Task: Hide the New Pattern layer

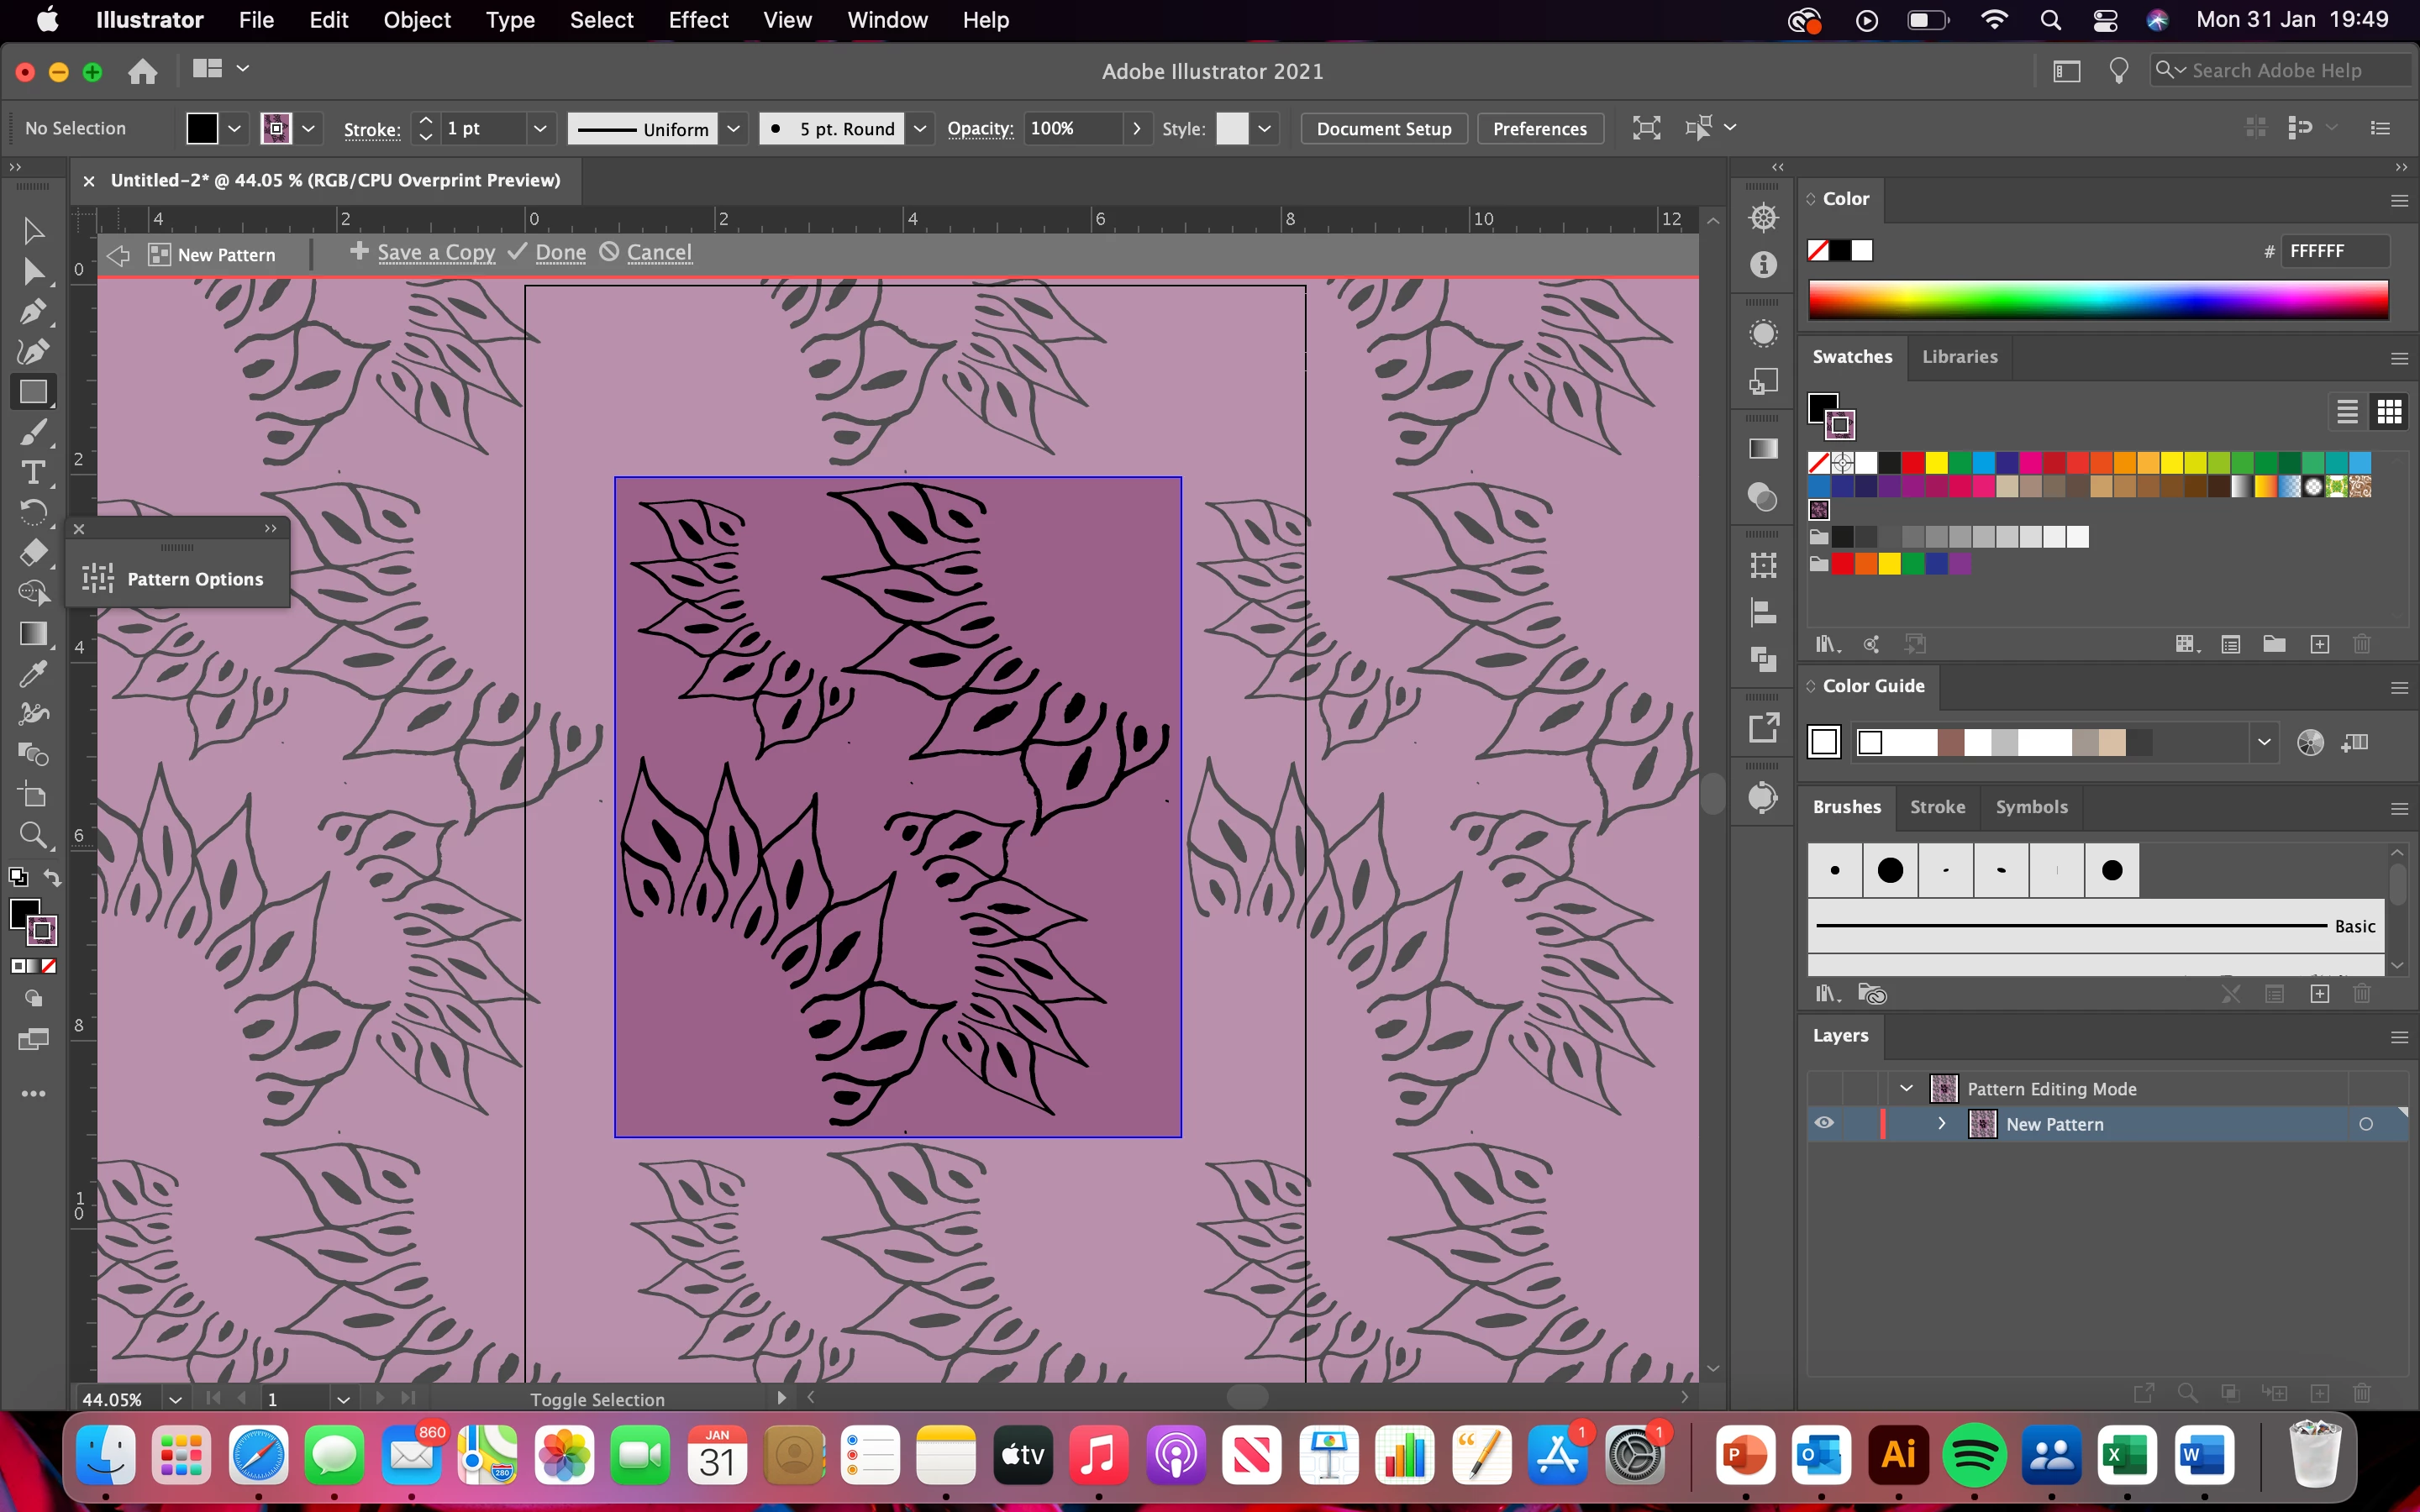Action: (x=1824, y=1123)
